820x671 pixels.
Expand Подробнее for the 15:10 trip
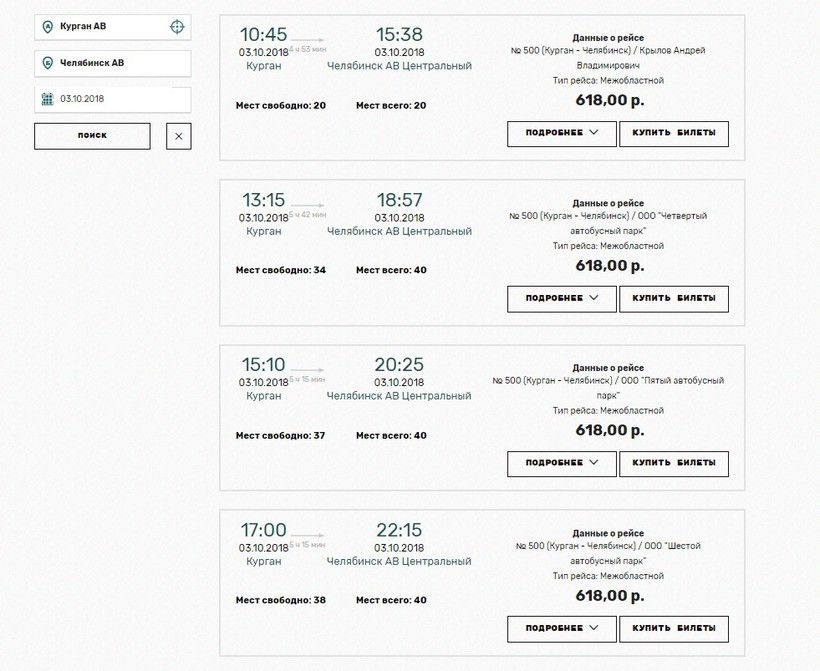coord(562,463)
